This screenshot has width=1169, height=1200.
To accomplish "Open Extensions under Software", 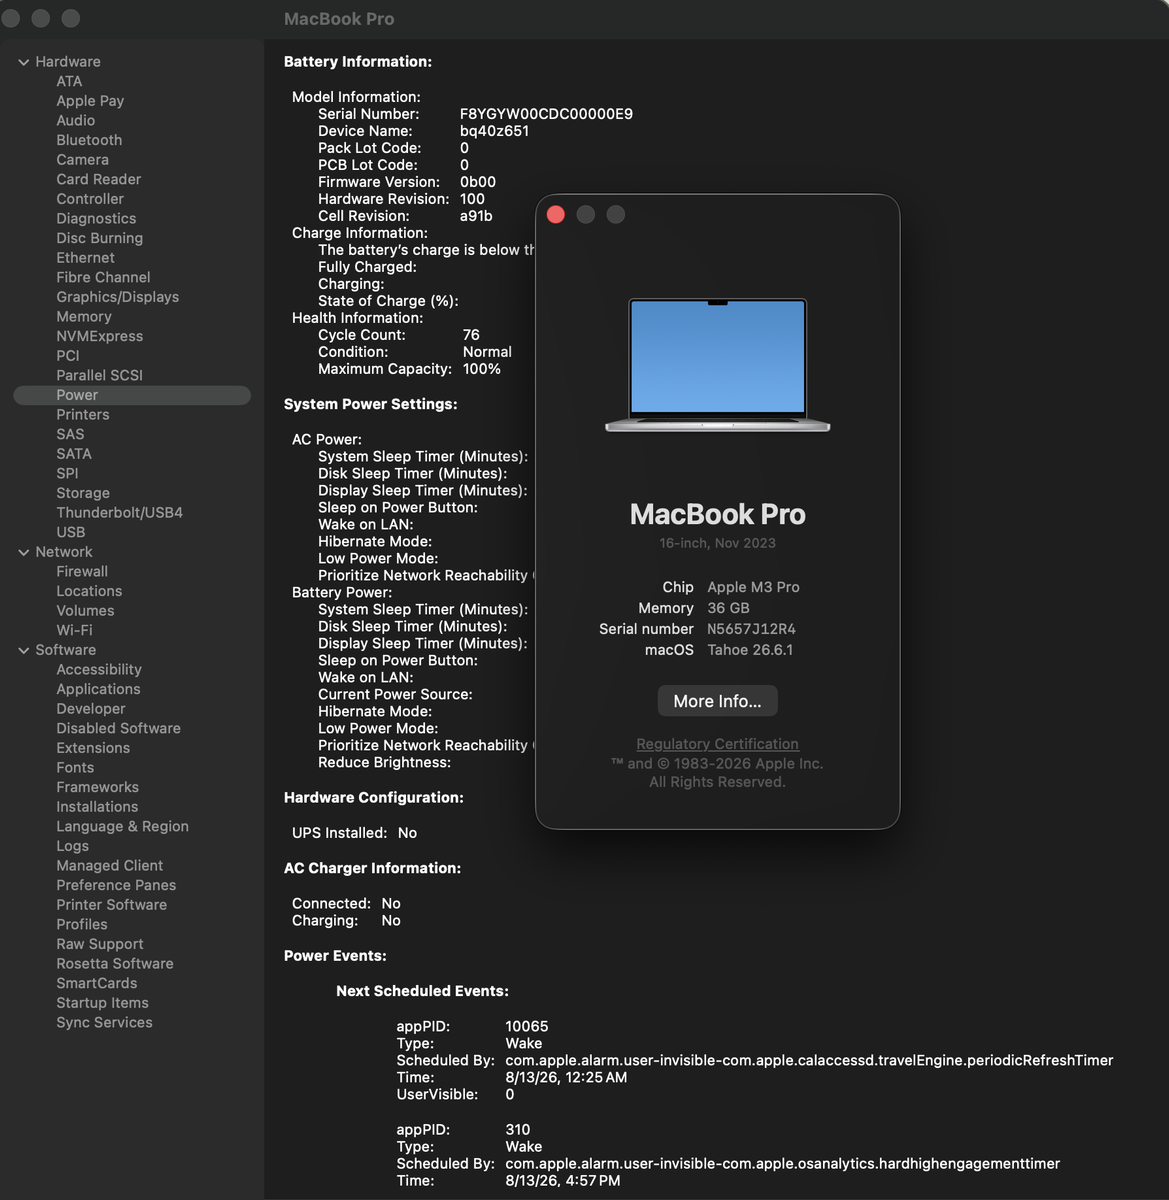I will [93, 748].
